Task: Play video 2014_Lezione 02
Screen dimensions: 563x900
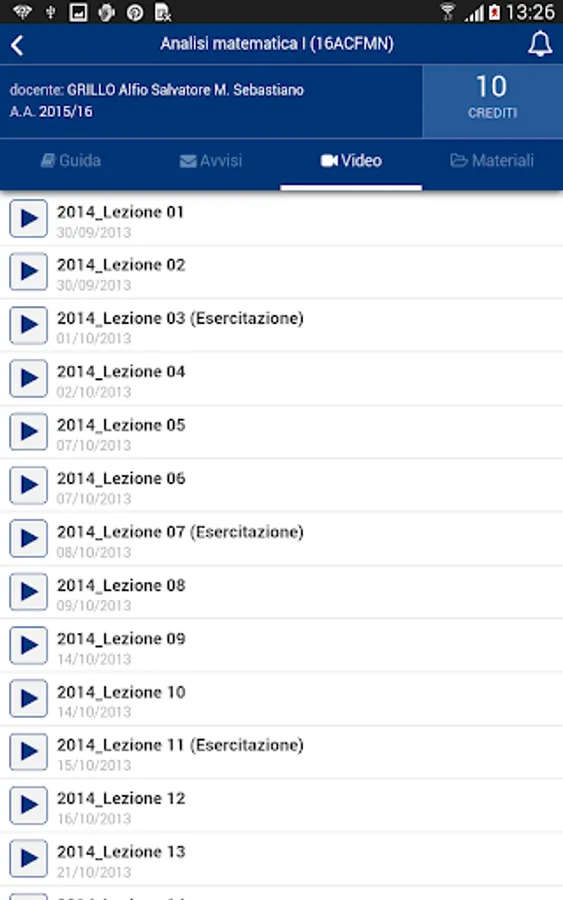Action: point(28,271)
